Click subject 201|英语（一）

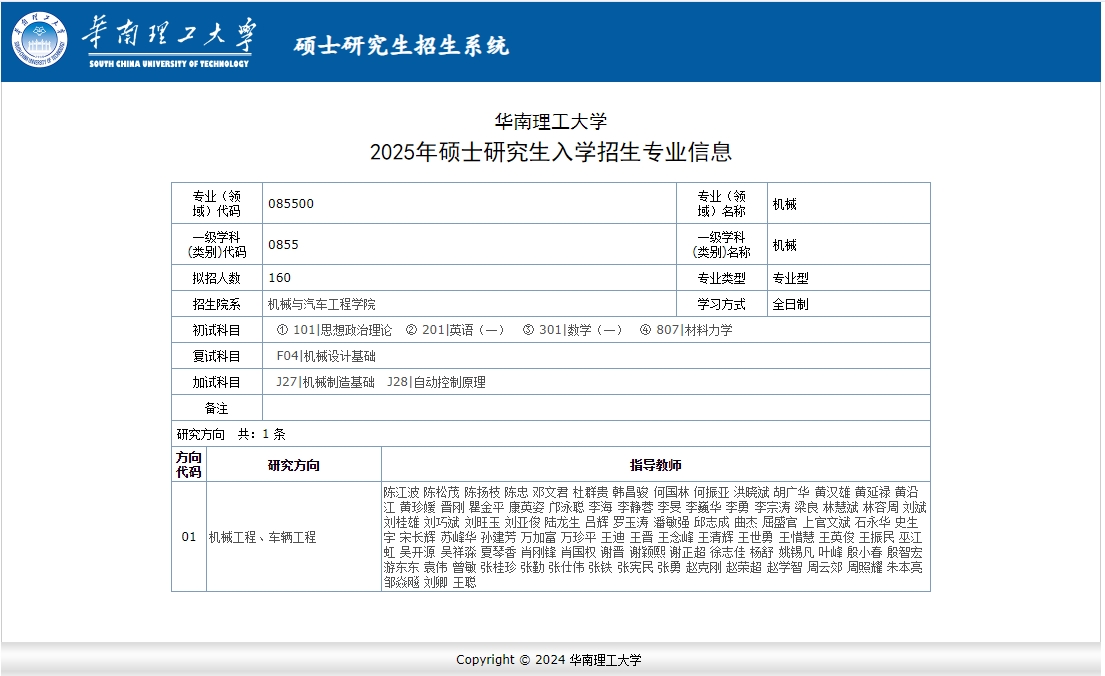(x=463, y=330)
